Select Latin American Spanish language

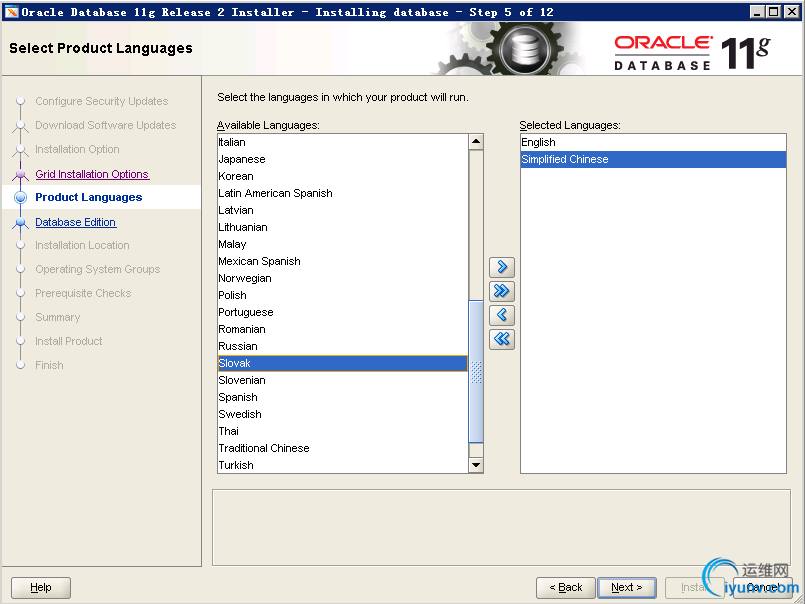click(342, 193)
